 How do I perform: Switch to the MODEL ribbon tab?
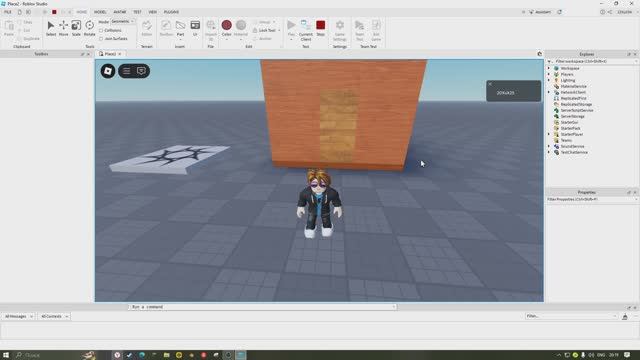point(100,12)
